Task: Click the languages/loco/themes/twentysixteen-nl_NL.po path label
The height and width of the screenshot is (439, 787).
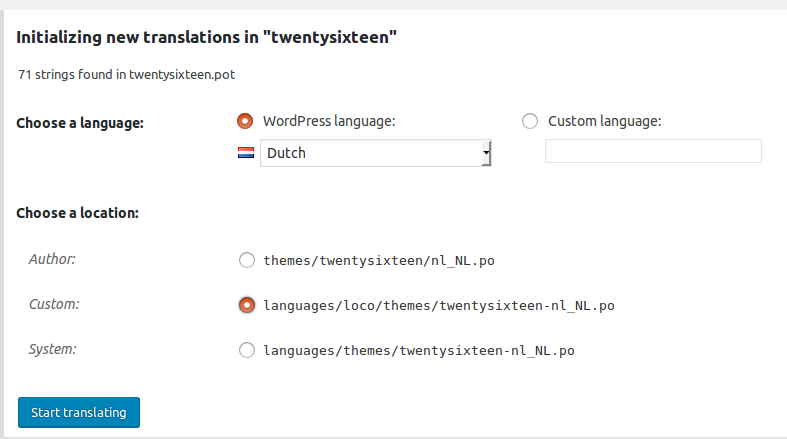Action: (x=438, y=305)
